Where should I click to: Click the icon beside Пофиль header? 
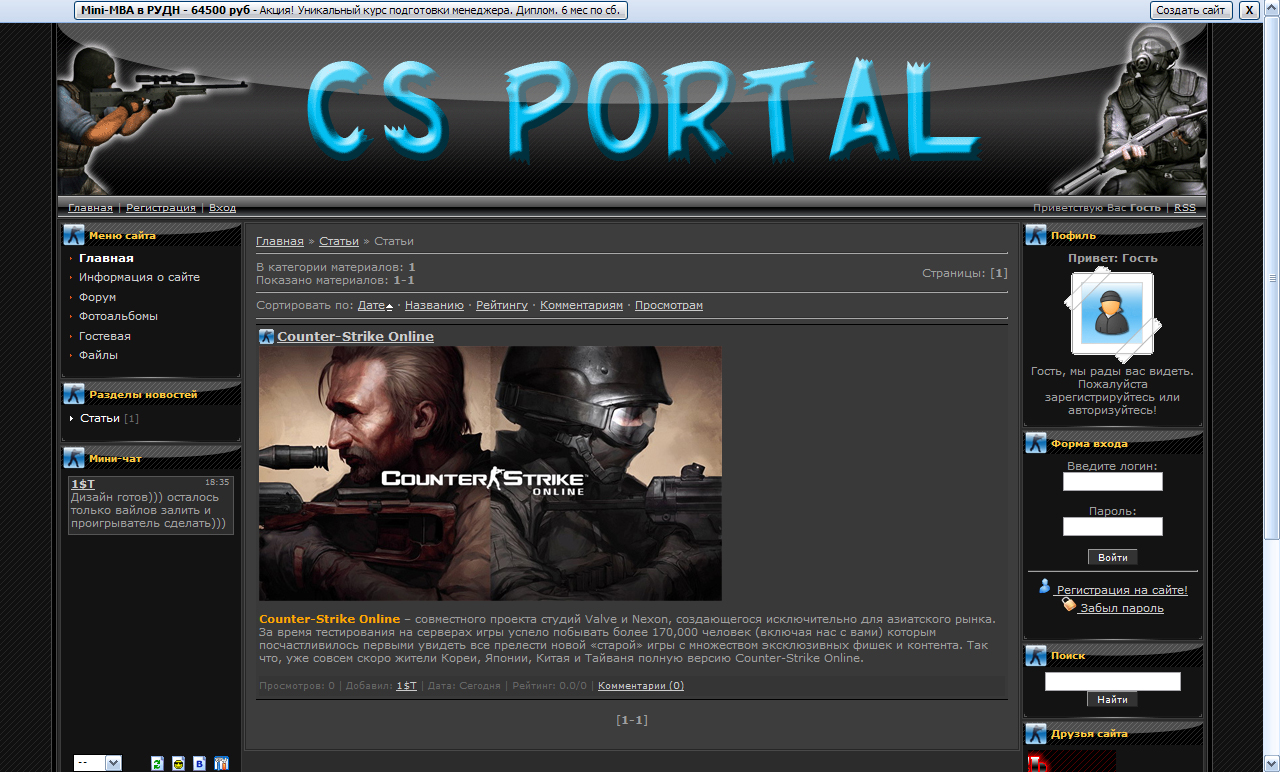[1036, 235]
